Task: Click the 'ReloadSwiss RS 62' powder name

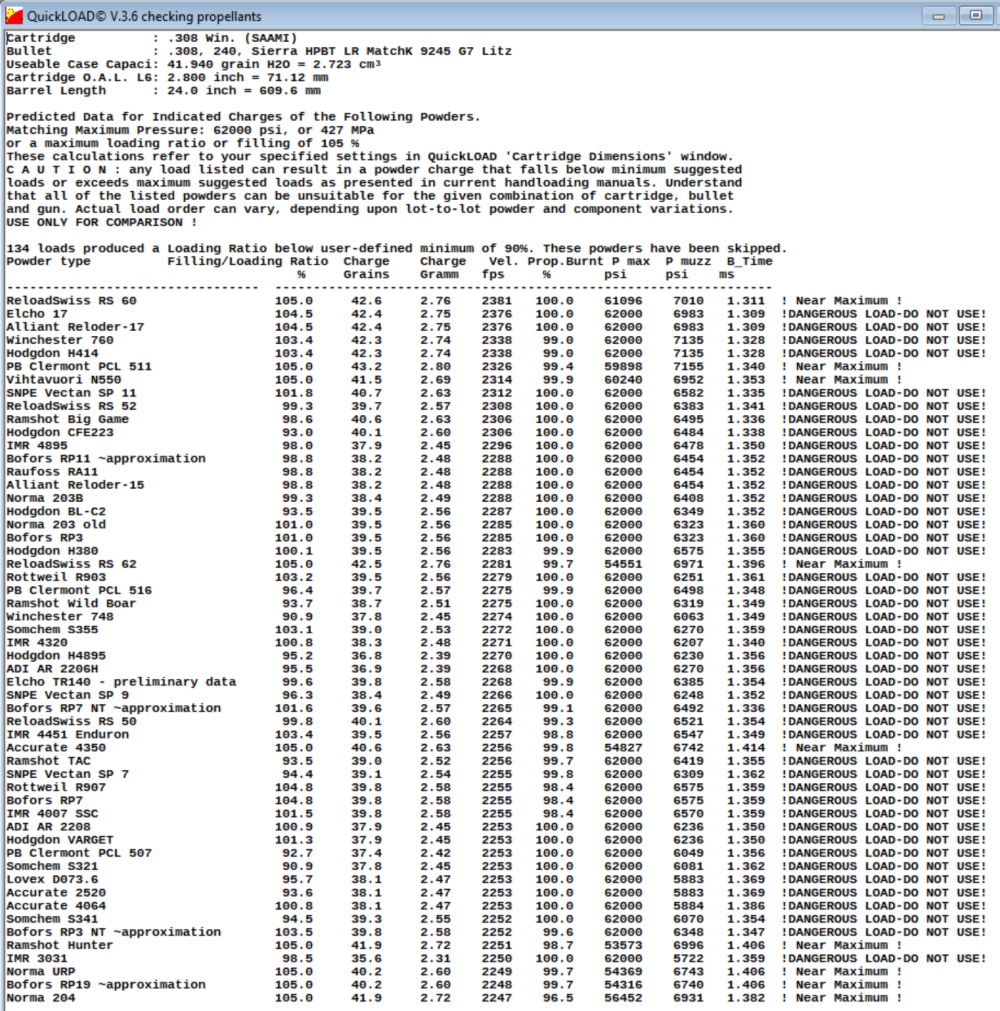Action: [72, 564]
